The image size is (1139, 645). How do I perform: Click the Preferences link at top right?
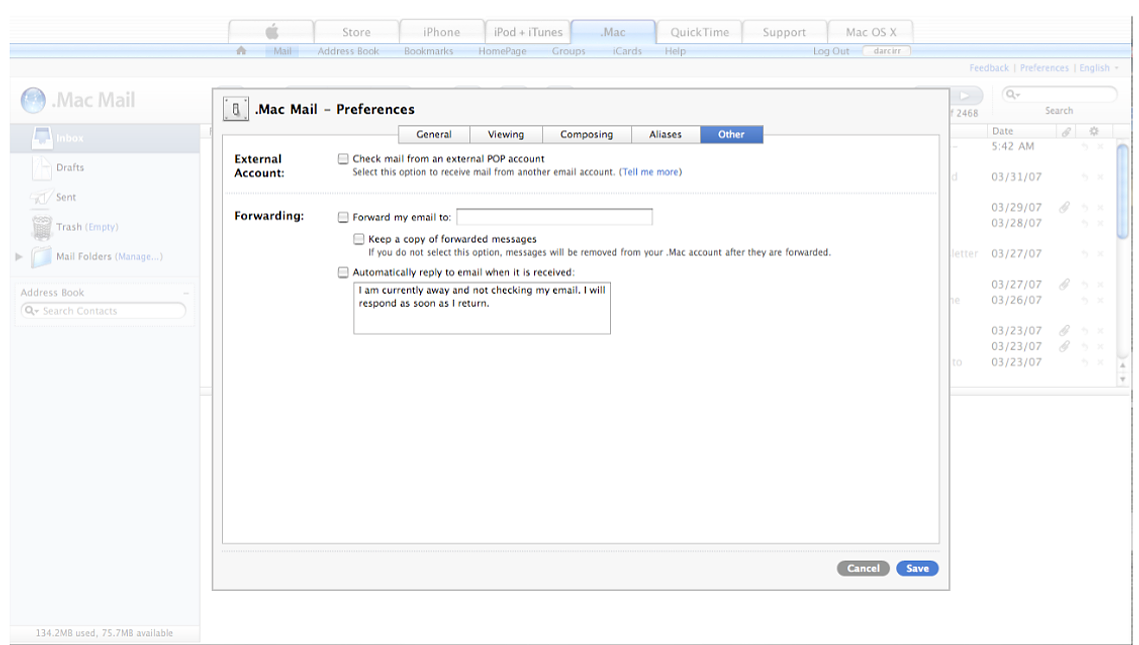(x=1044, y=68)
